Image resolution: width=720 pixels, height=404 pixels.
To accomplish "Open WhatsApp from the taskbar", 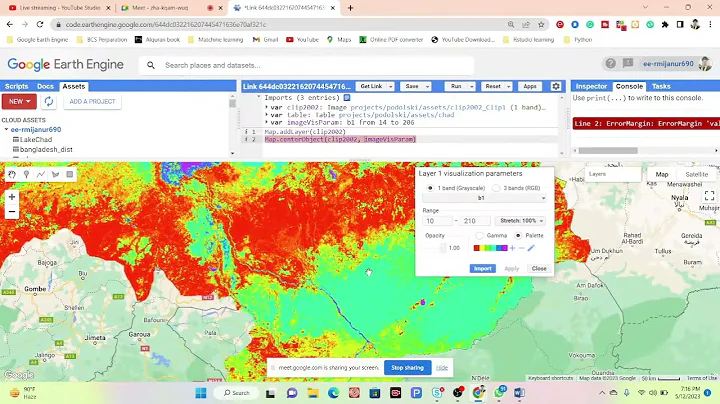I will coord(499,393).
